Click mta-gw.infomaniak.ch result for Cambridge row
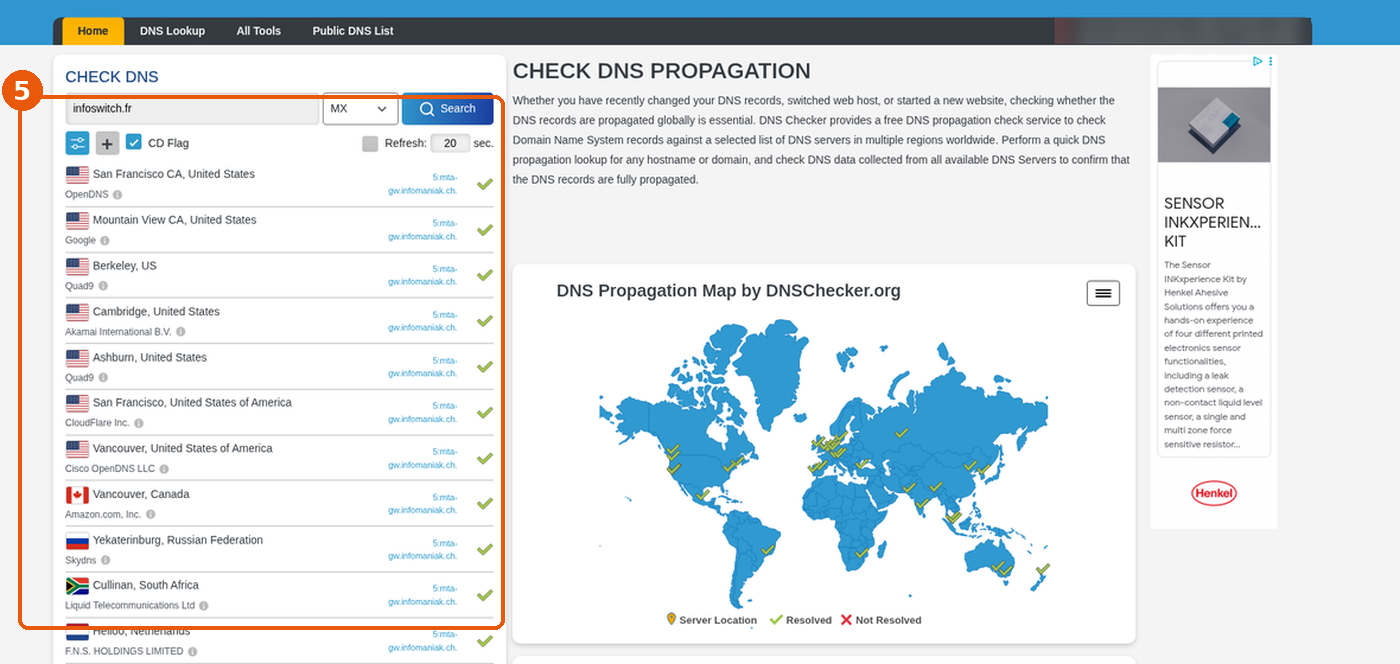The height and width of the screenshot is (664, 1400). pyautogui.click(x=423, y=321)
